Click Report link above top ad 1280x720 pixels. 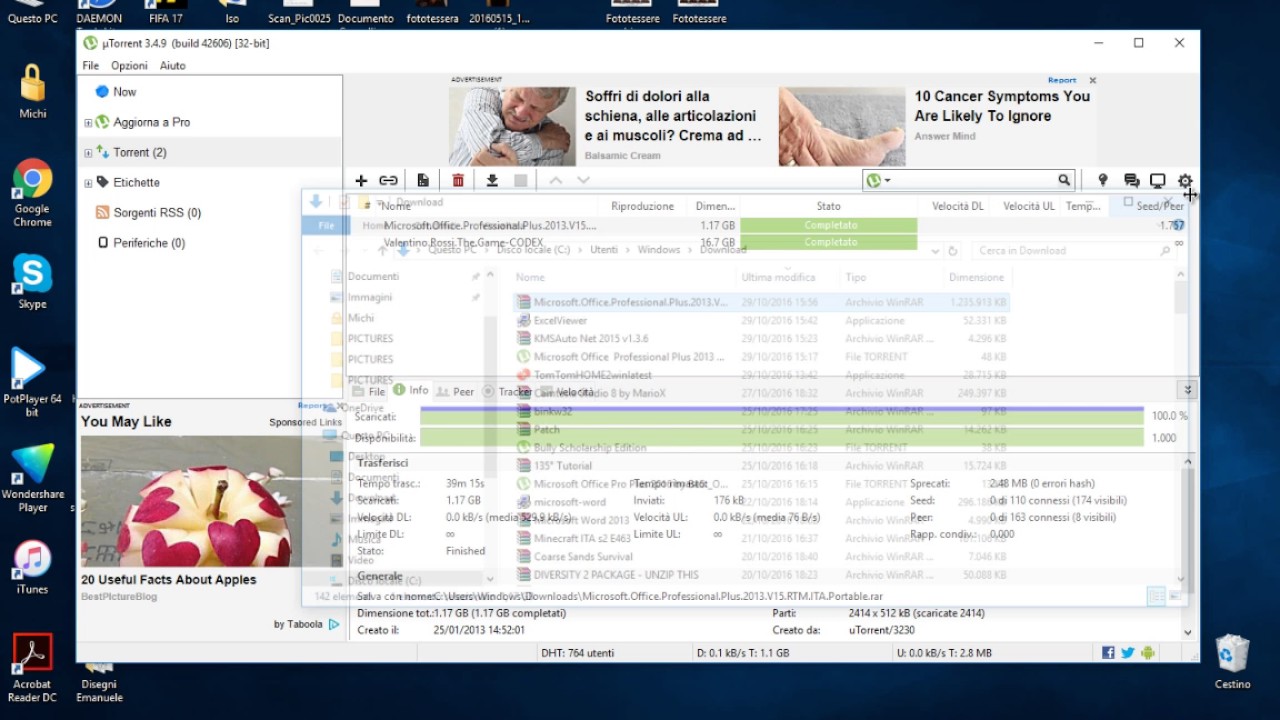click(x=1062, y=80)
